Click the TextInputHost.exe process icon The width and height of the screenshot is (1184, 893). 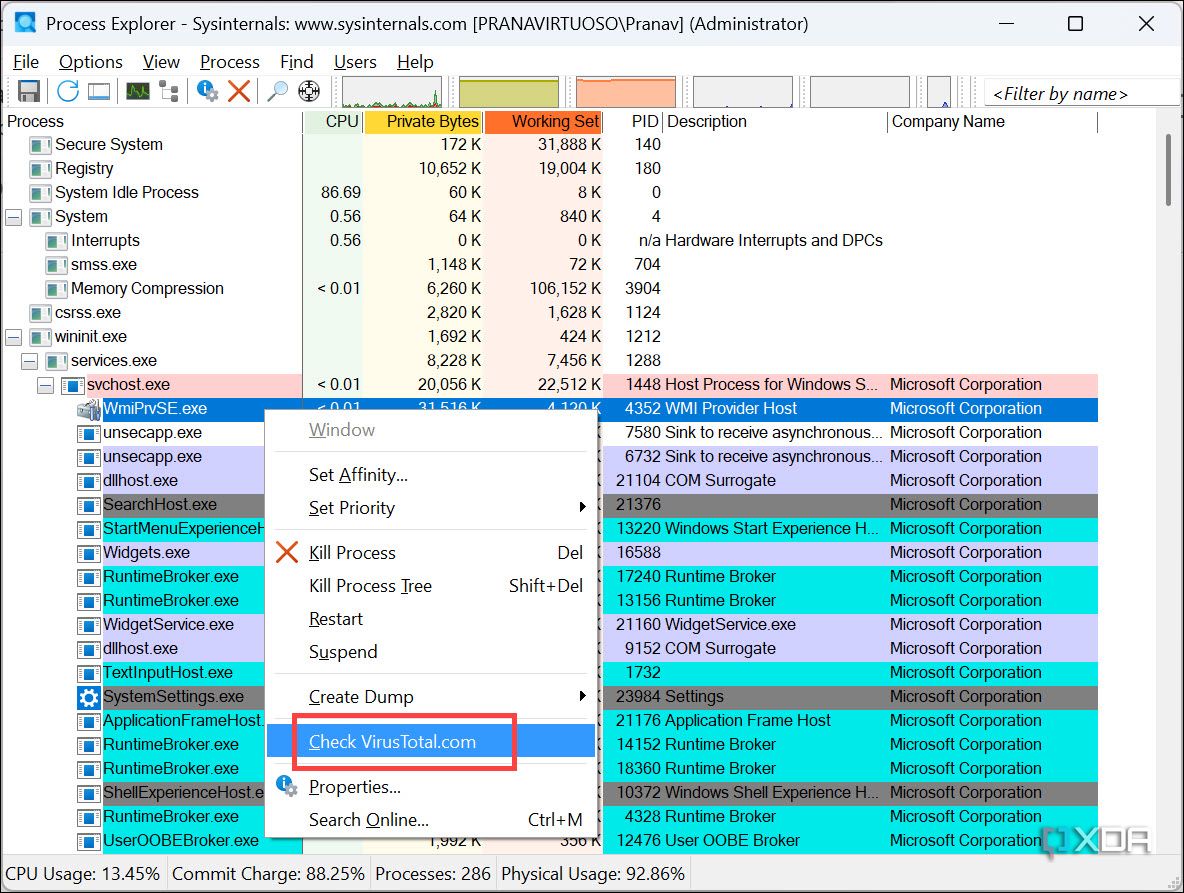(88, 673)
